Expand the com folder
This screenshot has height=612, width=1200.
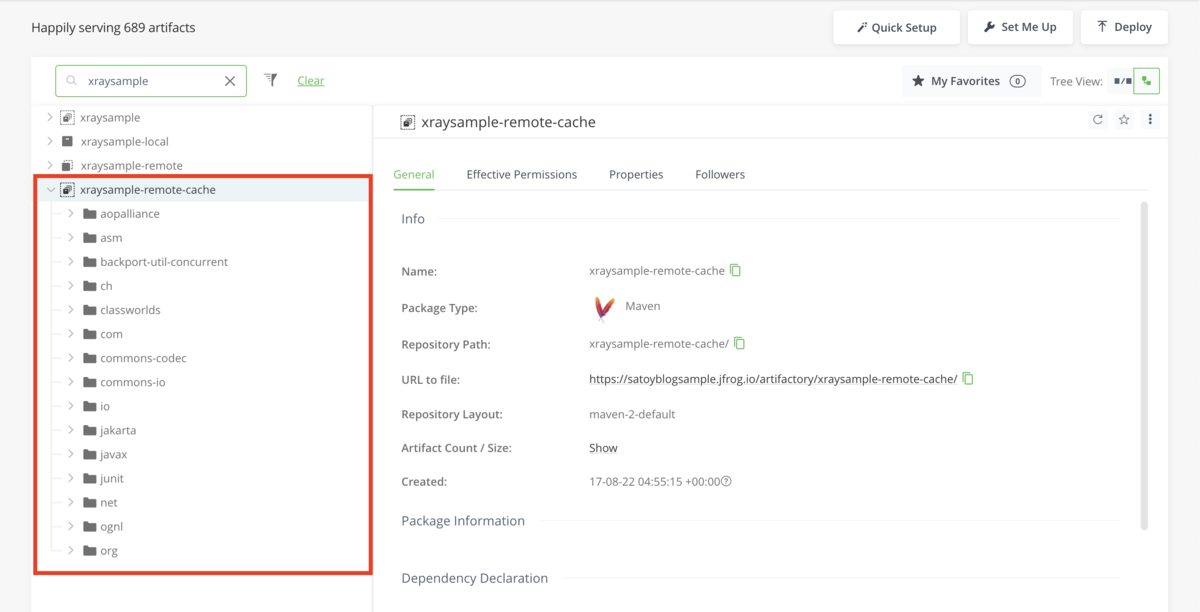[71, 334]
